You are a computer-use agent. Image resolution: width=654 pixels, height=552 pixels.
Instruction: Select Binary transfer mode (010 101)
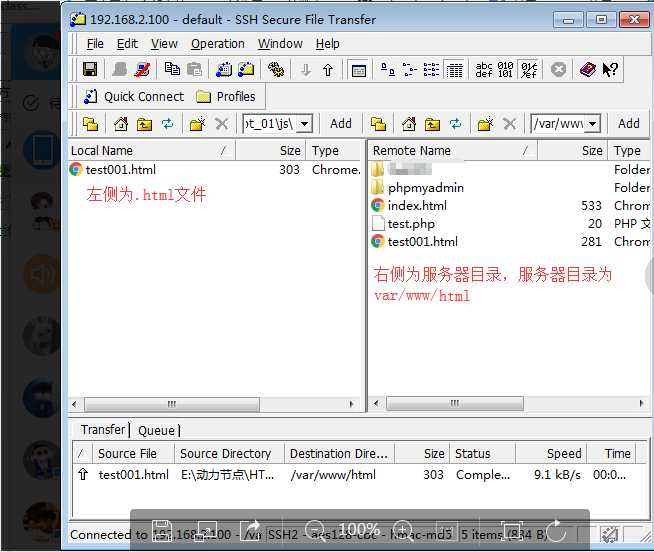(506, 69)
